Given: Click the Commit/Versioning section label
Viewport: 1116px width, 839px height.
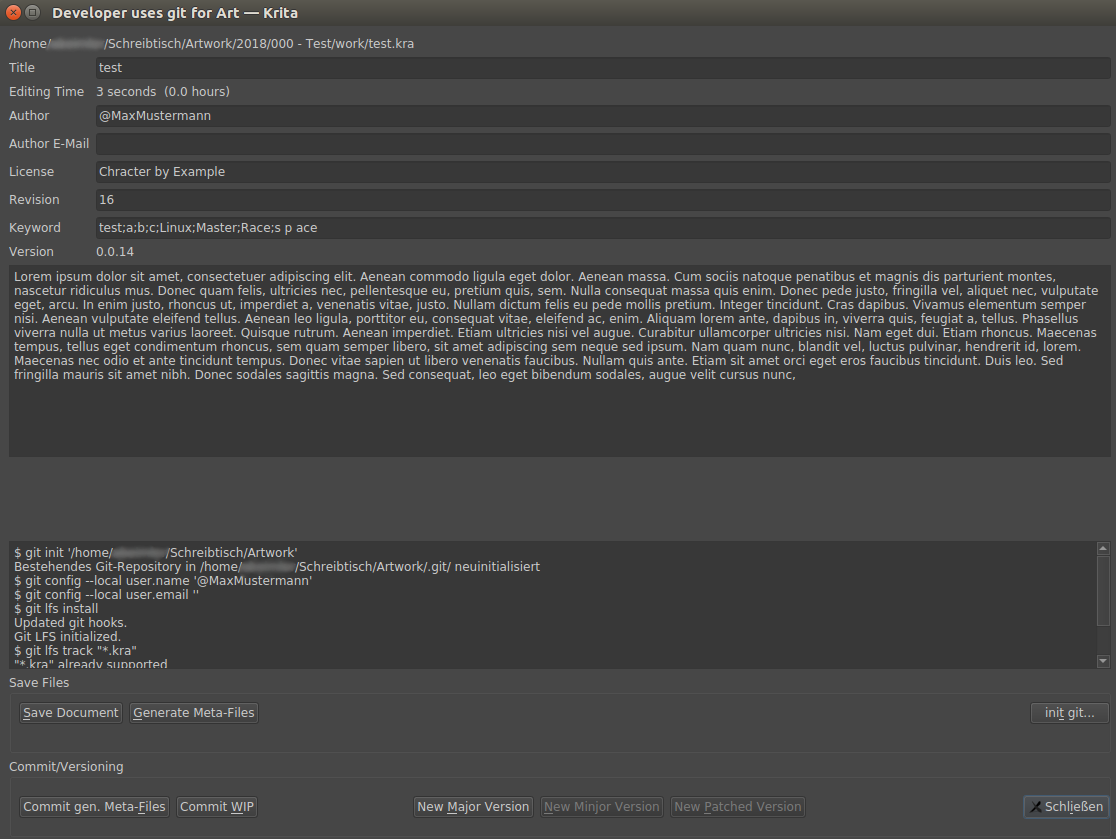Looking at the screenshot, I should (x=66, y=766).
